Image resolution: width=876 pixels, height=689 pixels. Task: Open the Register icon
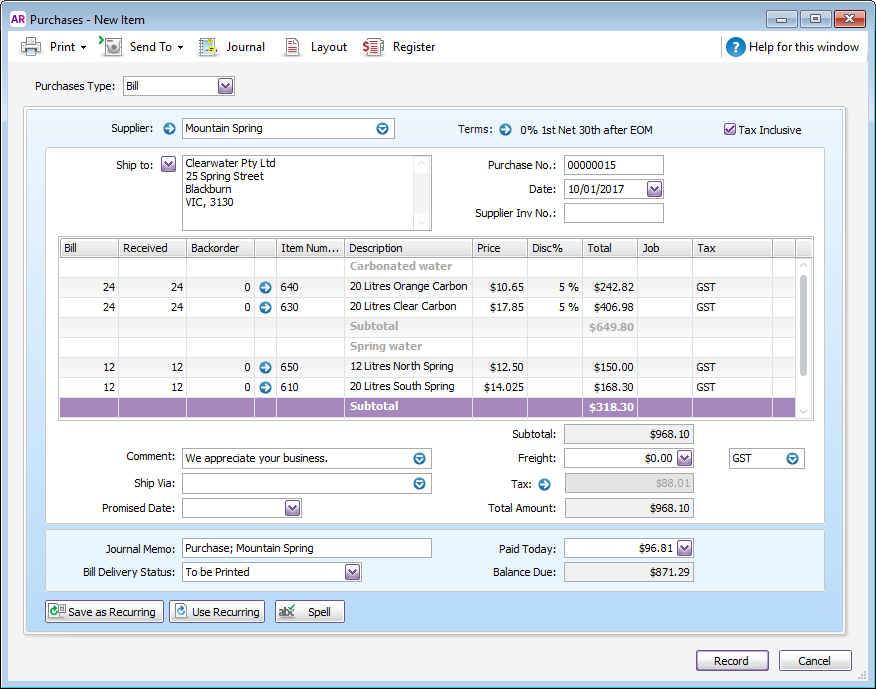[373, 47]
